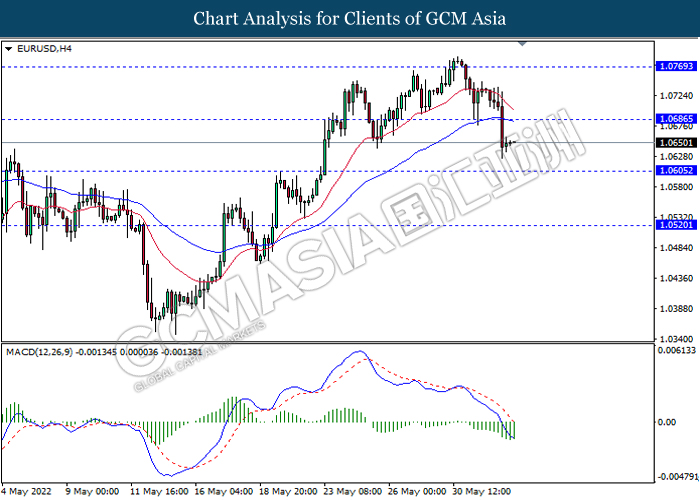Viewport: 700px width, 500px height.
Task: Select the 0.00 MACD zero level value
Action: pos(667,422)
